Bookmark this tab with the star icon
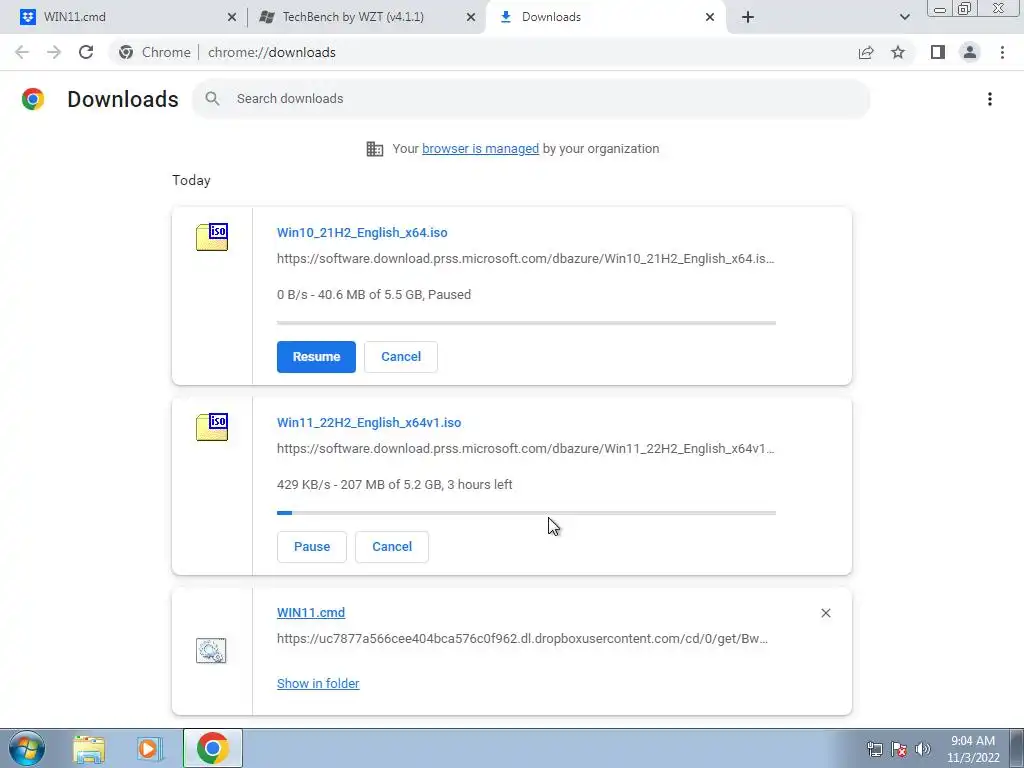 click(898, 52)
